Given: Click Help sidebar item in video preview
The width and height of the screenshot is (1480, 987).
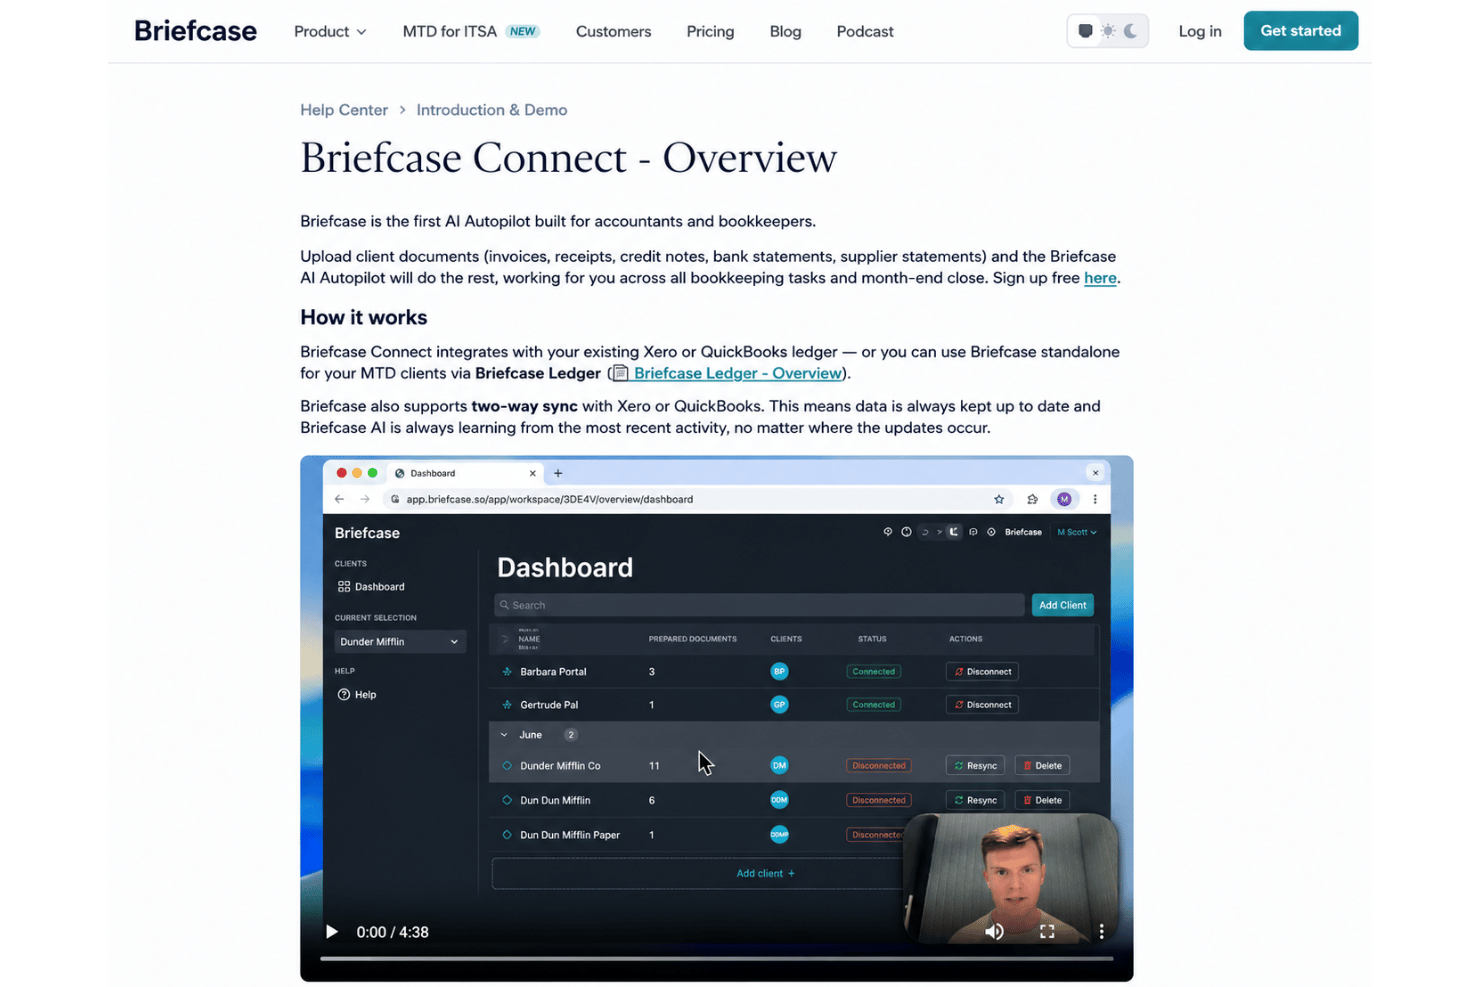Looking at the screenshot, I should pos(357,695).
